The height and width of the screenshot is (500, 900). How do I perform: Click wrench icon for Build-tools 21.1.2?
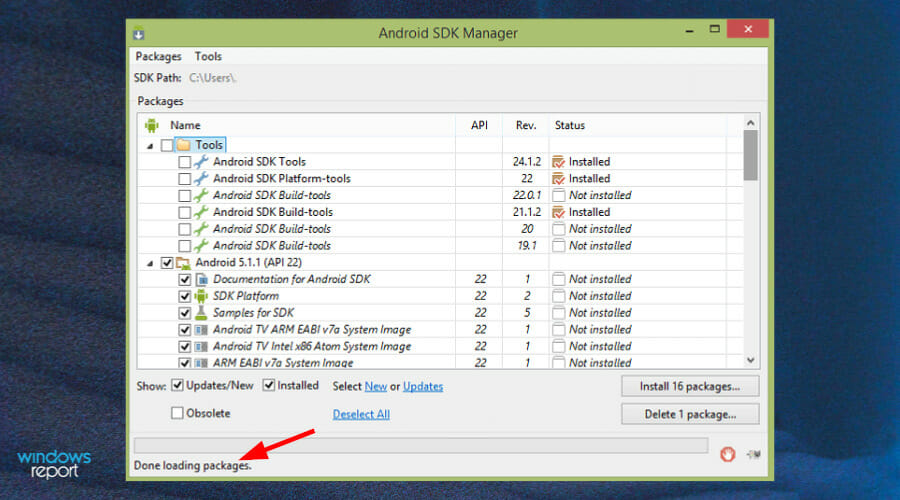pyautogui.click(x=201, y=212)
